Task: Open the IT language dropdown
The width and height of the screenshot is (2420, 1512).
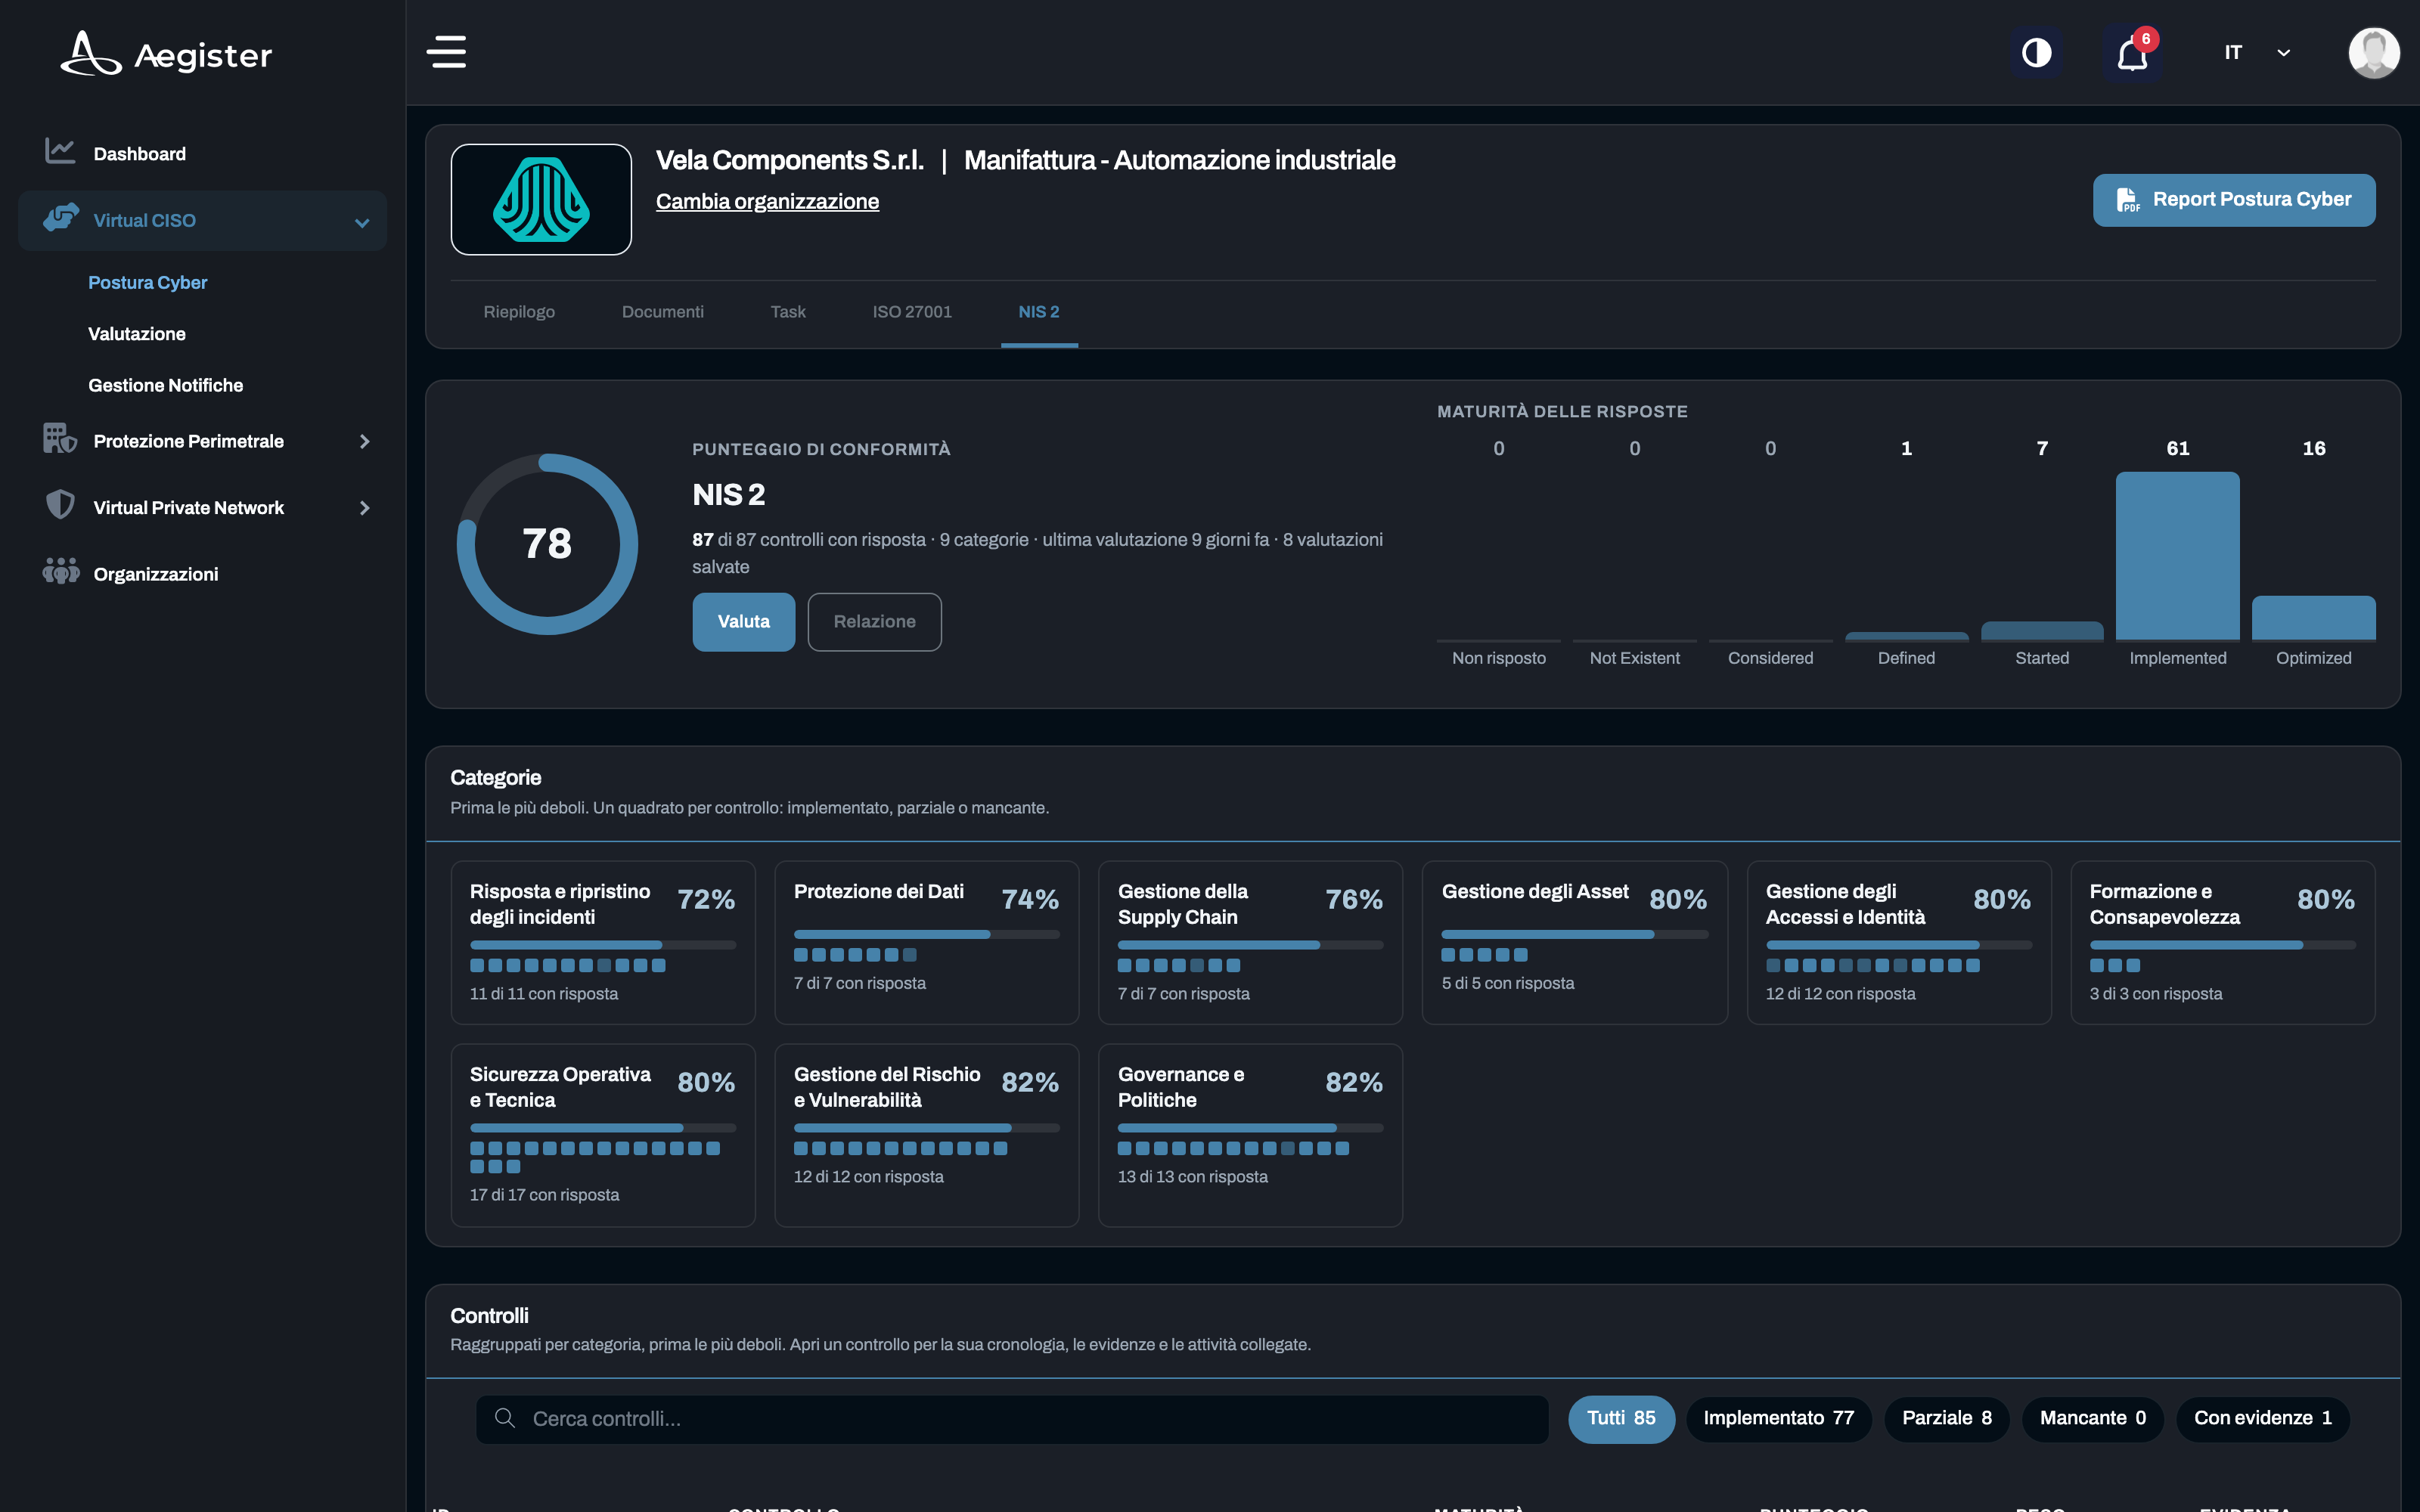Action: 2256,52
